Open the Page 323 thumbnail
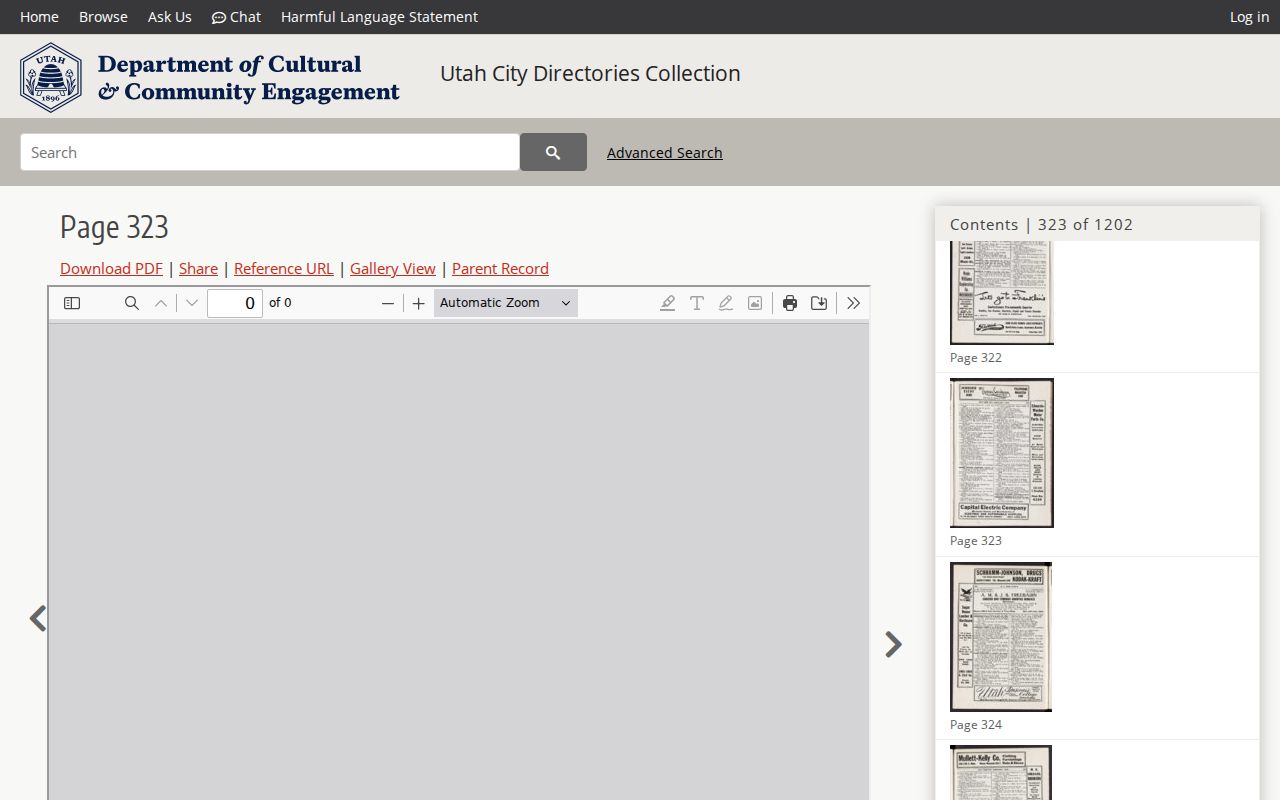1280x800 pixels. [1001, 453]
